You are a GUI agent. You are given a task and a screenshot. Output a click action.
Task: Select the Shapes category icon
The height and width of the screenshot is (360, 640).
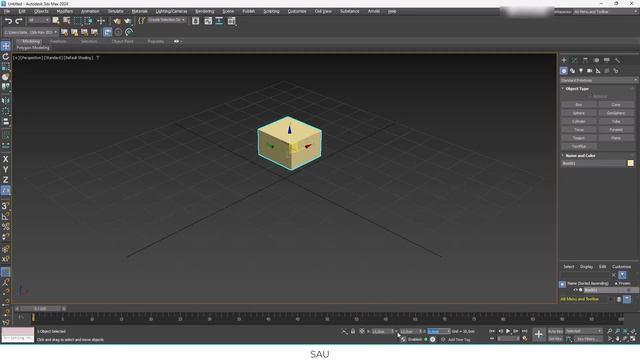coord(572,71)
